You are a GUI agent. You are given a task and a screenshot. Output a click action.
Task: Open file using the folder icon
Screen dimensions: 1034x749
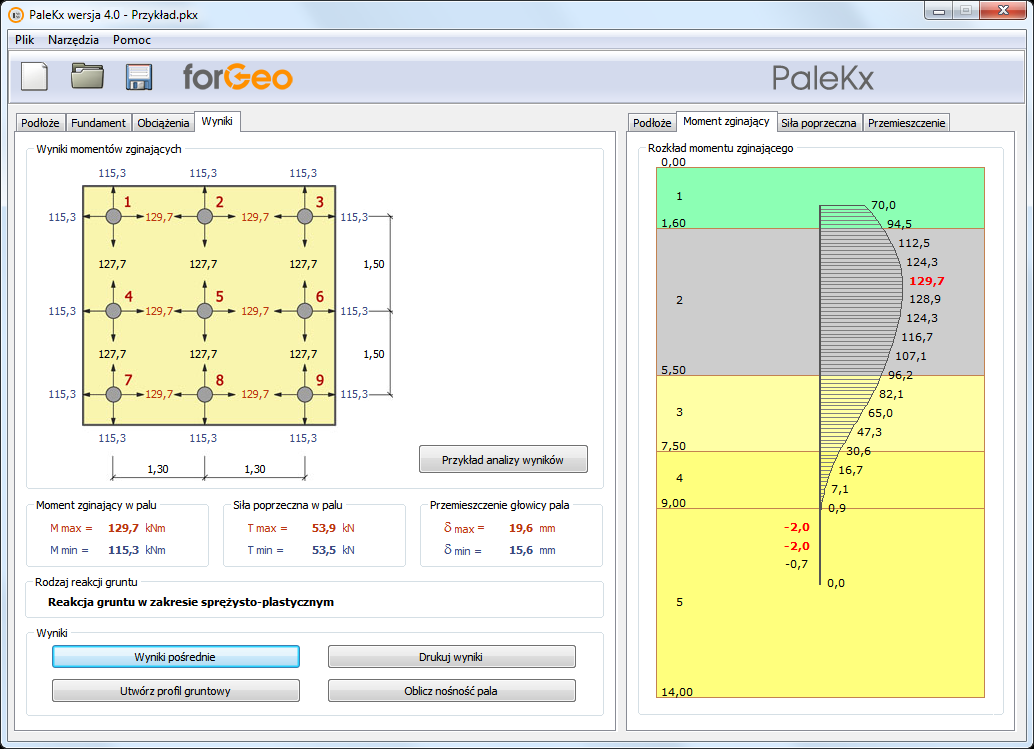[x=87, y=77]
